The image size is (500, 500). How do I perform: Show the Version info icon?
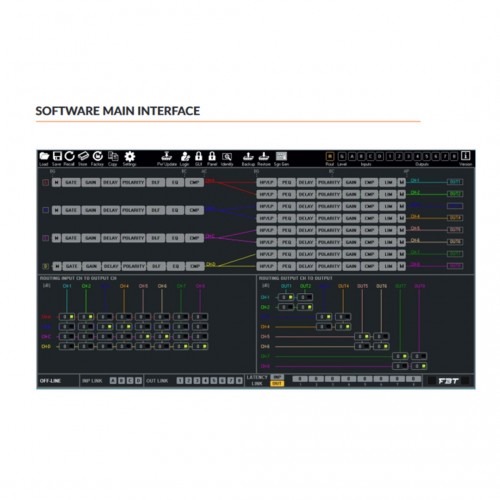[x=466, y=156]
